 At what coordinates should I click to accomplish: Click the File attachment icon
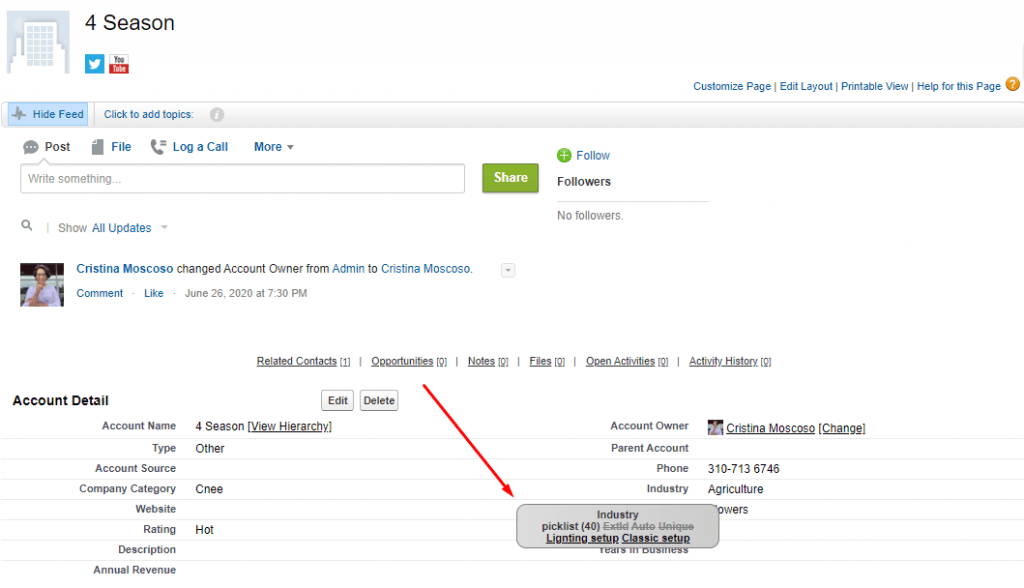pos(97,146)
